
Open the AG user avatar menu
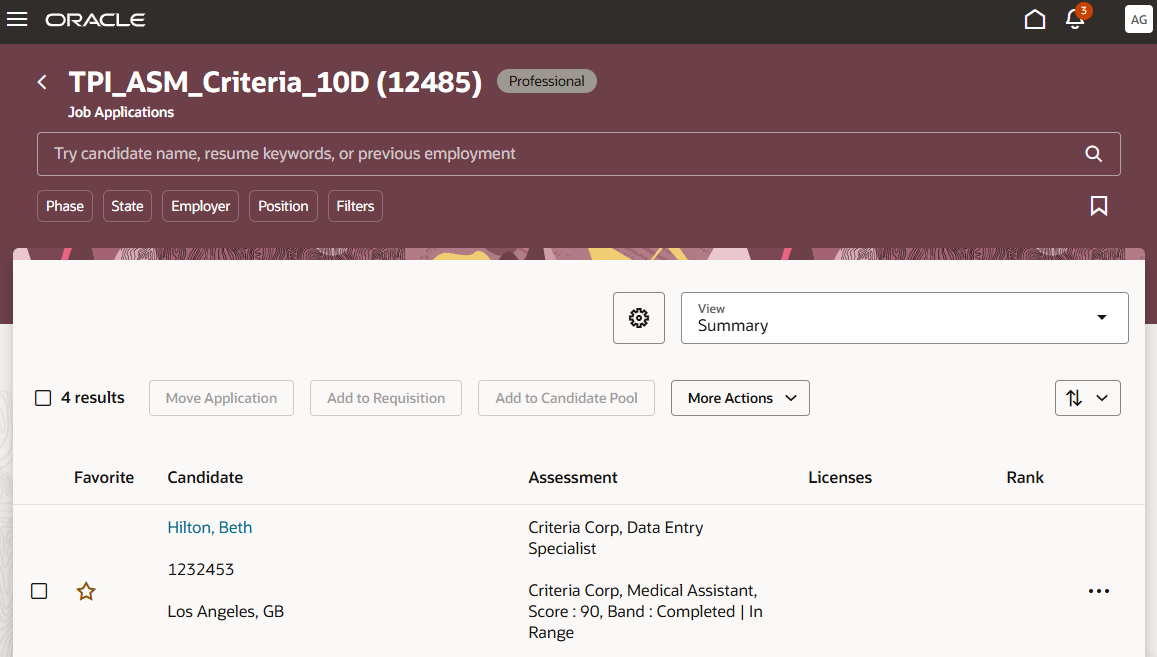pos(1138,20)
